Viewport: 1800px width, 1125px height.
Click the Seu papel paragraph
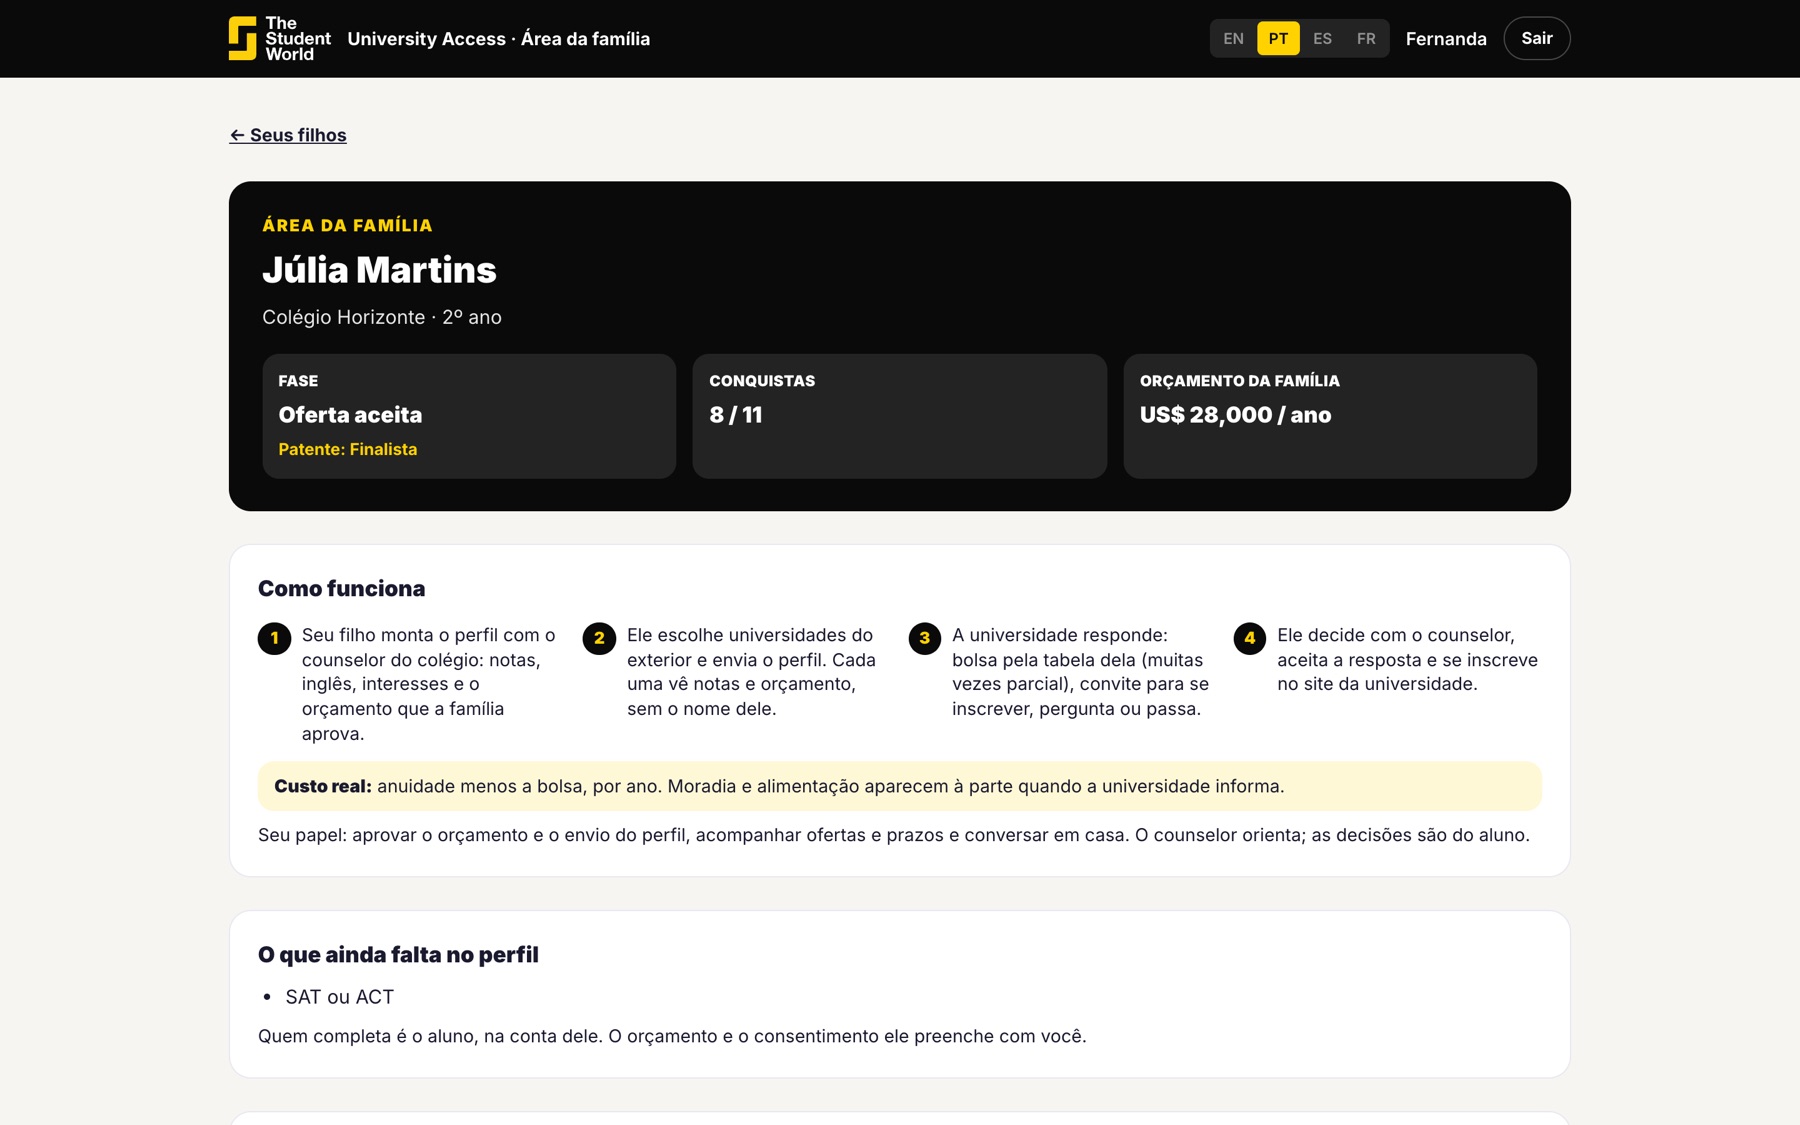pos(893,835)
